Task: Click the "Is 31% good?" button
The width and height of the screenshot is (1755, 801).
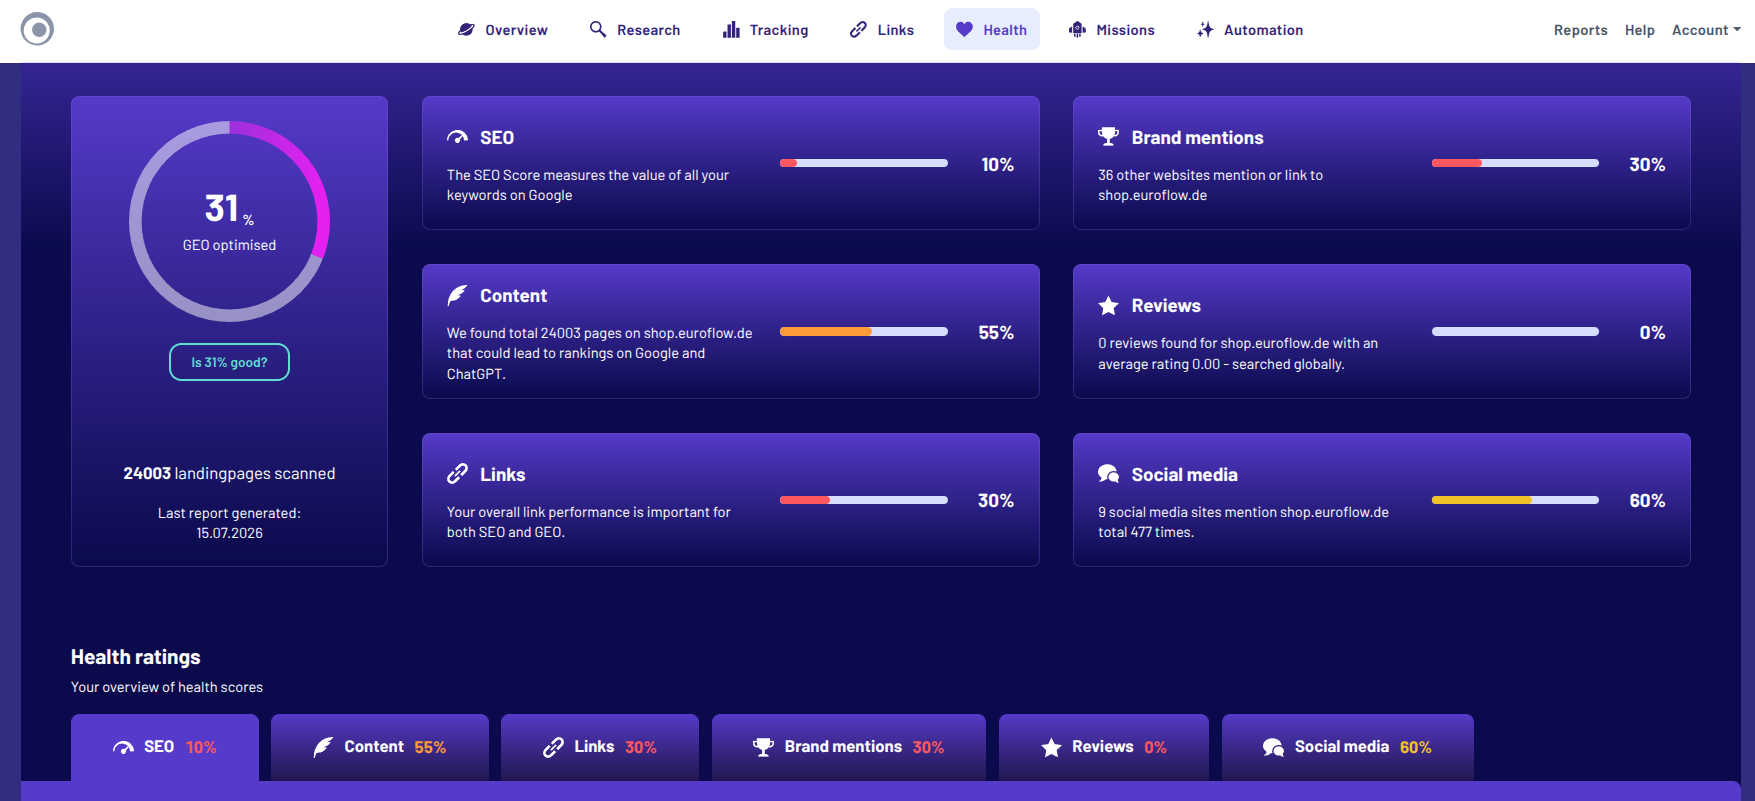Action: (x=229, y=362)
